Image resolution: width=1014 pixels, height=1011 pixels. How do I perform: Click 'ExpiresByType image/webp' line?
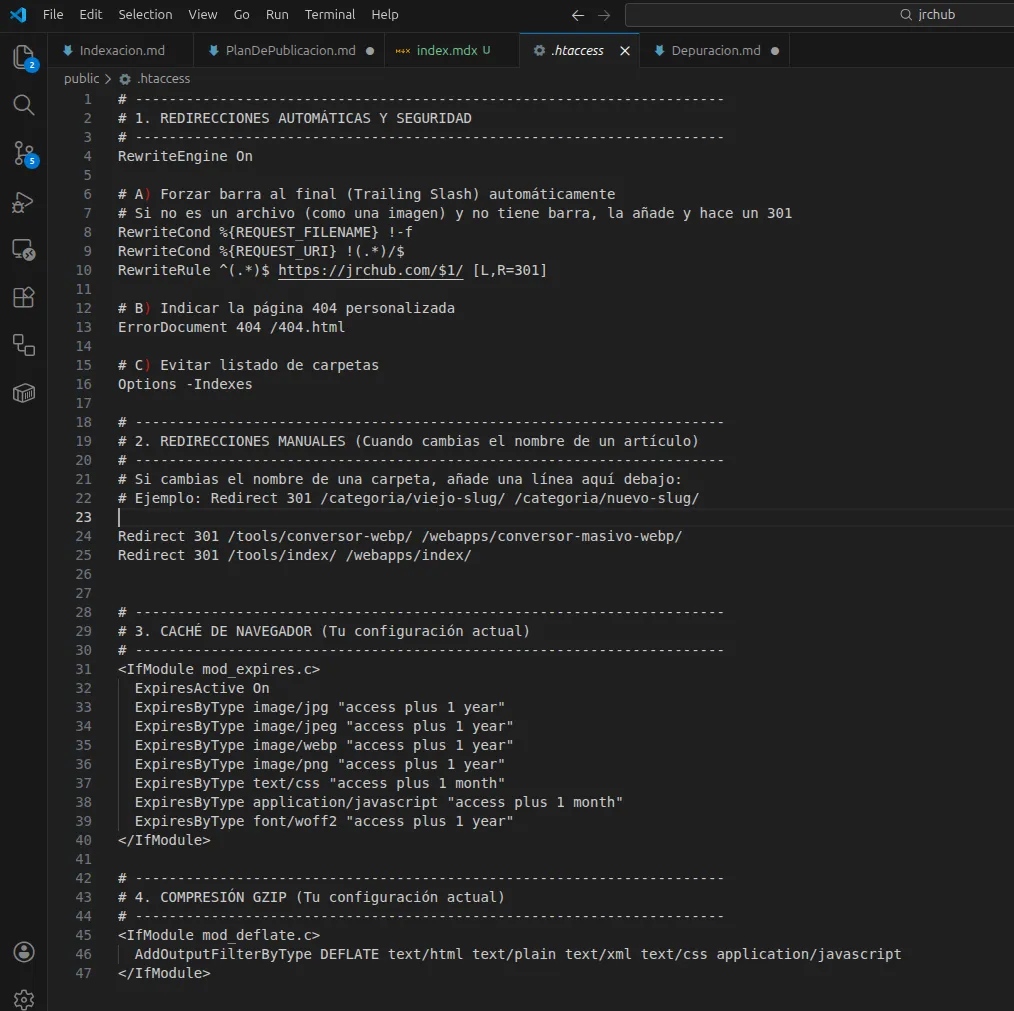point(324,745)
